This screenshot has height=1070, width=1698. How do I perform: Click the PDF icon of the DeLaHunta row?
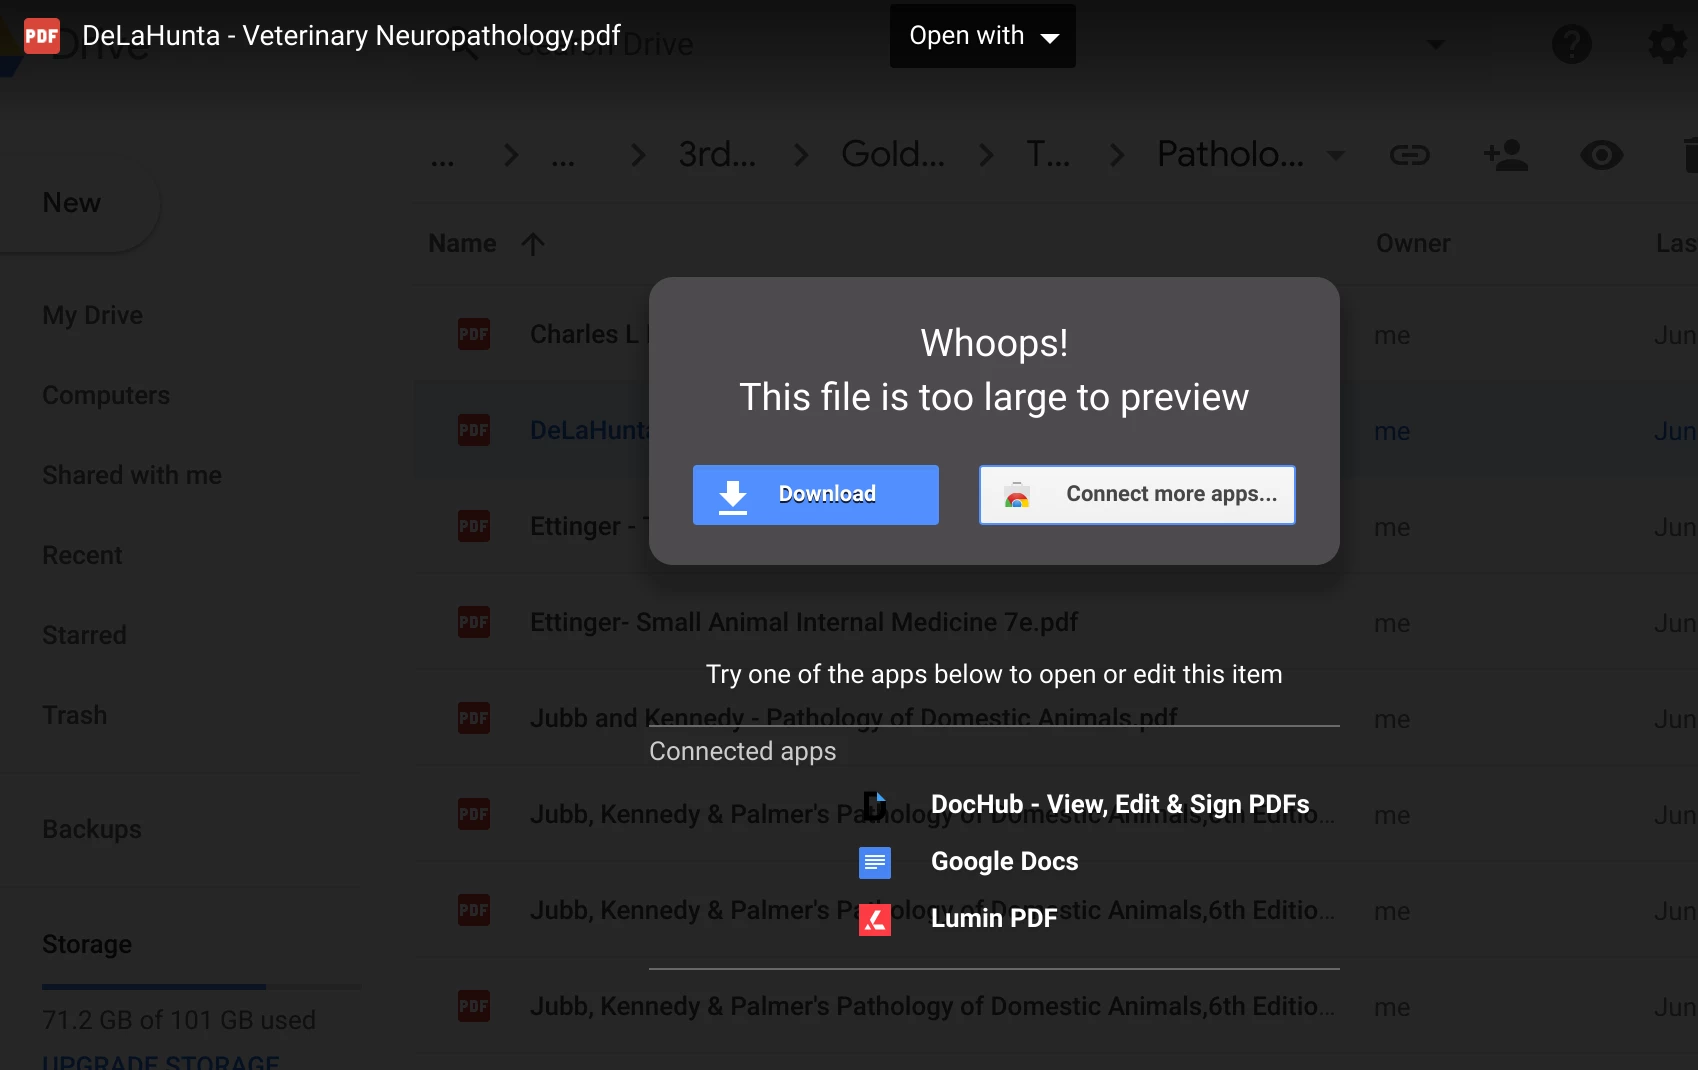tap(474, 430)
